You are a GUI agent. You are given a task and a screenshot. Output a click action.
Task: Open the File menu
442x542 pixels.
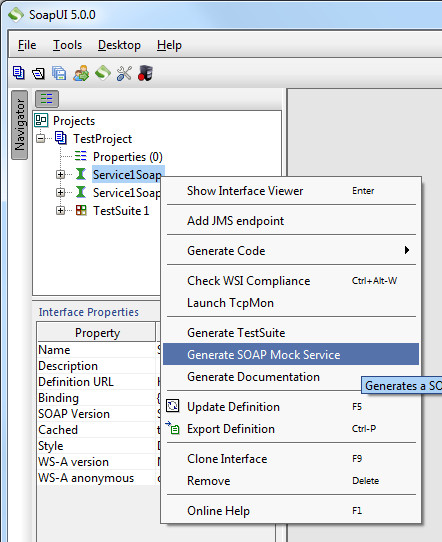pos(27,45)
